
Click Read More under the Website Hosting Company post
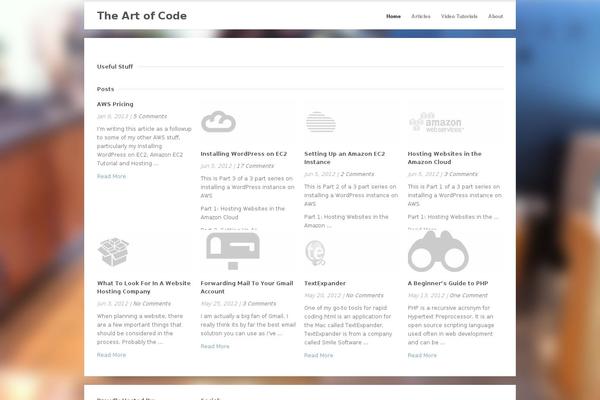(111, 355)
